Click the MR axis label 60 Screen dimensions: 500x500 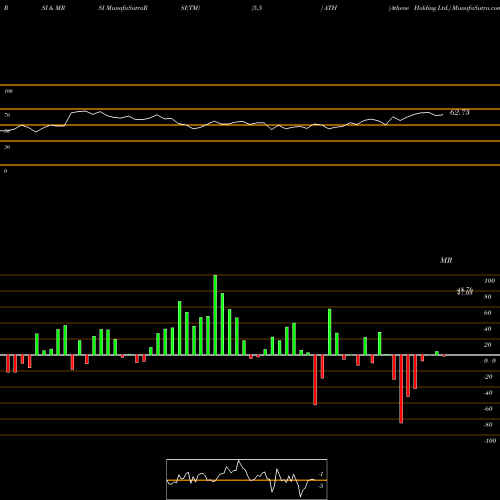coord(488,313)
